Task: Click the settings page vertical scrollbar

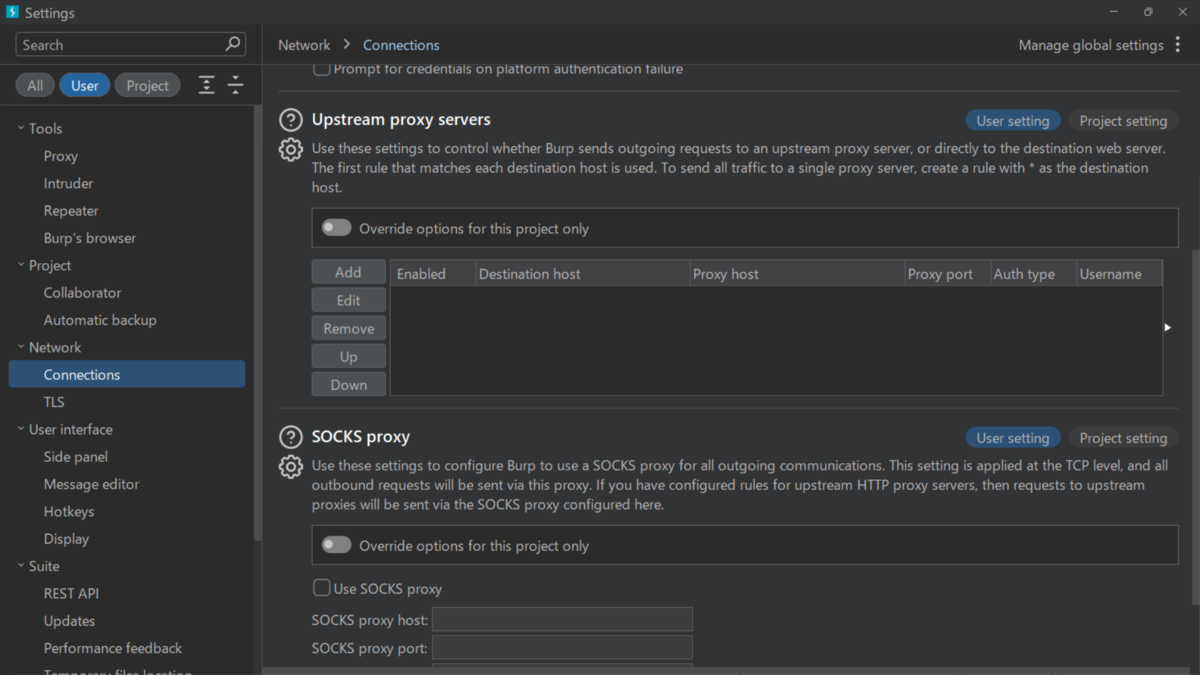Action: (x=1195, y=425)
